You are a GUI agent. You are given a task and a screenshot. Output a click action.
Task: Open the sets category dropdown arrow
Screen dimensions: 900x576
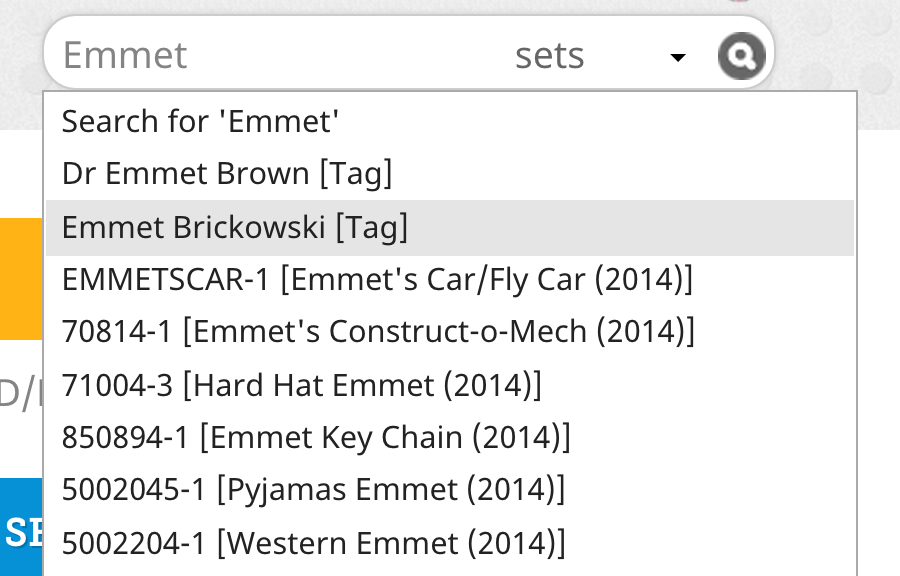tap(678, 57)
